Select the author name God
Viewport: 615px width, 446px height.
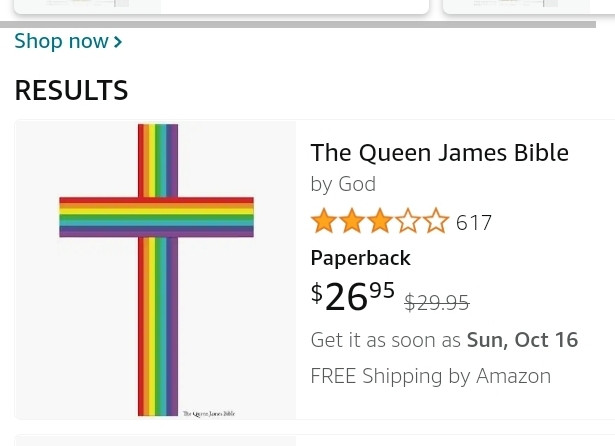(x=357, y=184)
